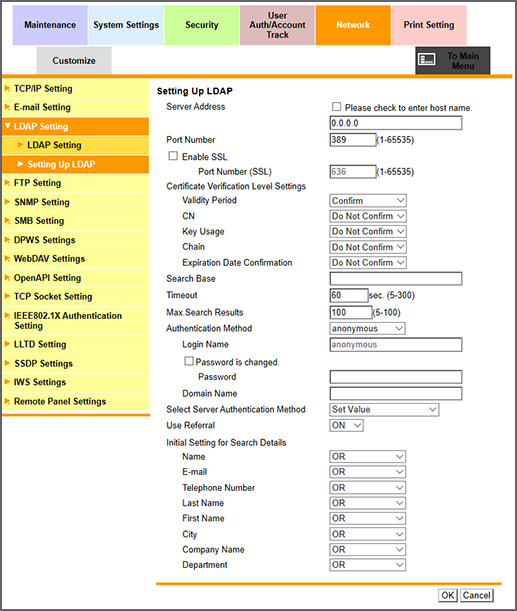Click the arrow icon beside TCP/IP Setting
Screen dimensions: 517x611
click(x=7, y=88)
